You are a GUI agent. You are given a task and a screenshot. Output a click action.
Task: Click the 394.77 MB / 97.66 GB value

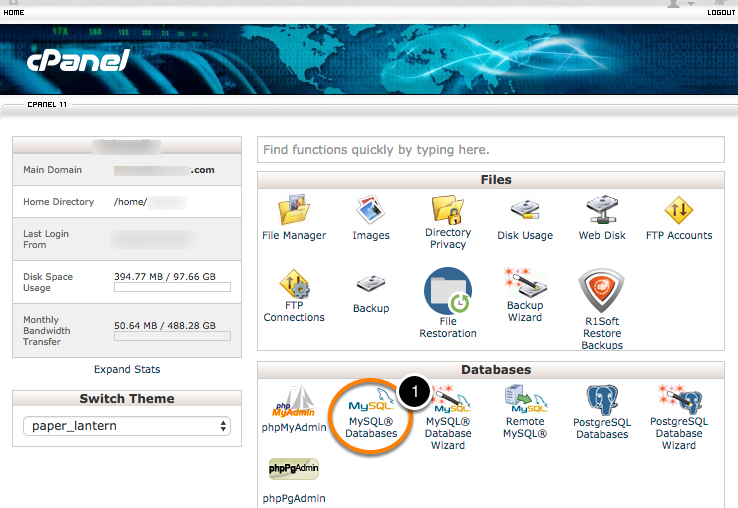click(165, 277)
